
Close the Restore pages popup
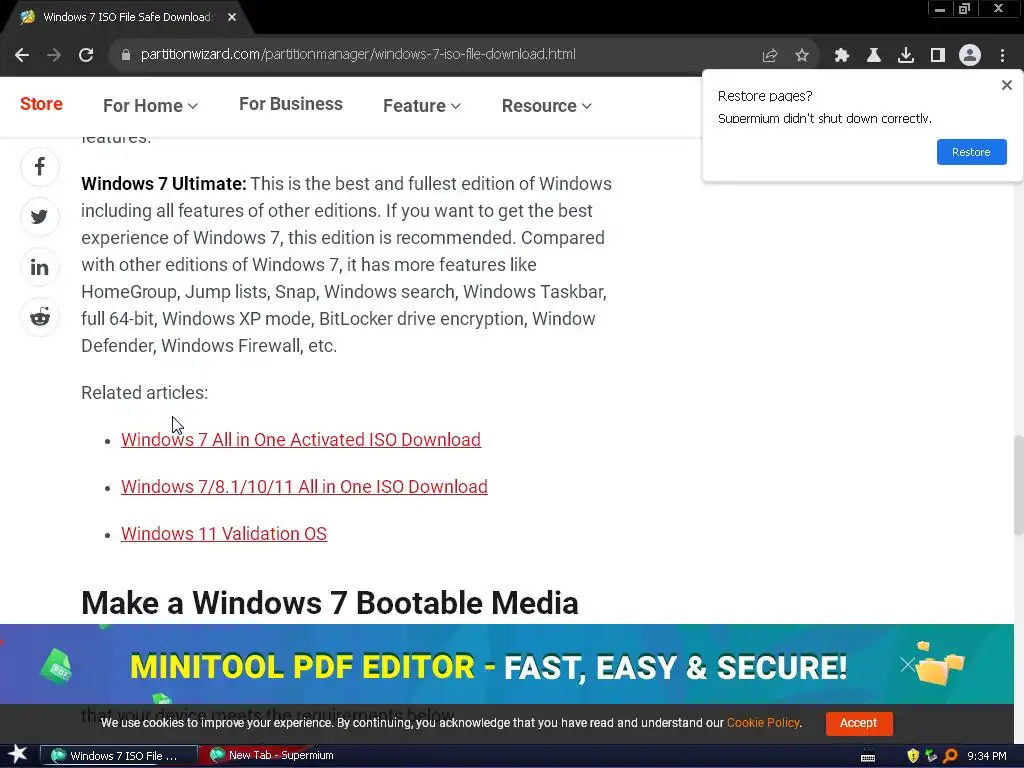(1006, 85)
